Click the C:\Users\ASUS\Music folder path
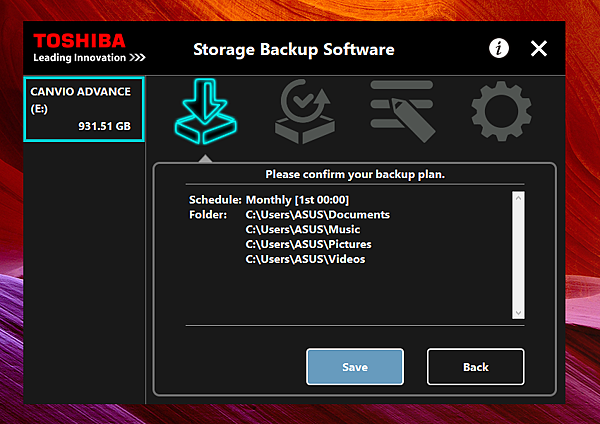Image resolution: width=600 pixels, height=424 pixels. tap(303, 230)
